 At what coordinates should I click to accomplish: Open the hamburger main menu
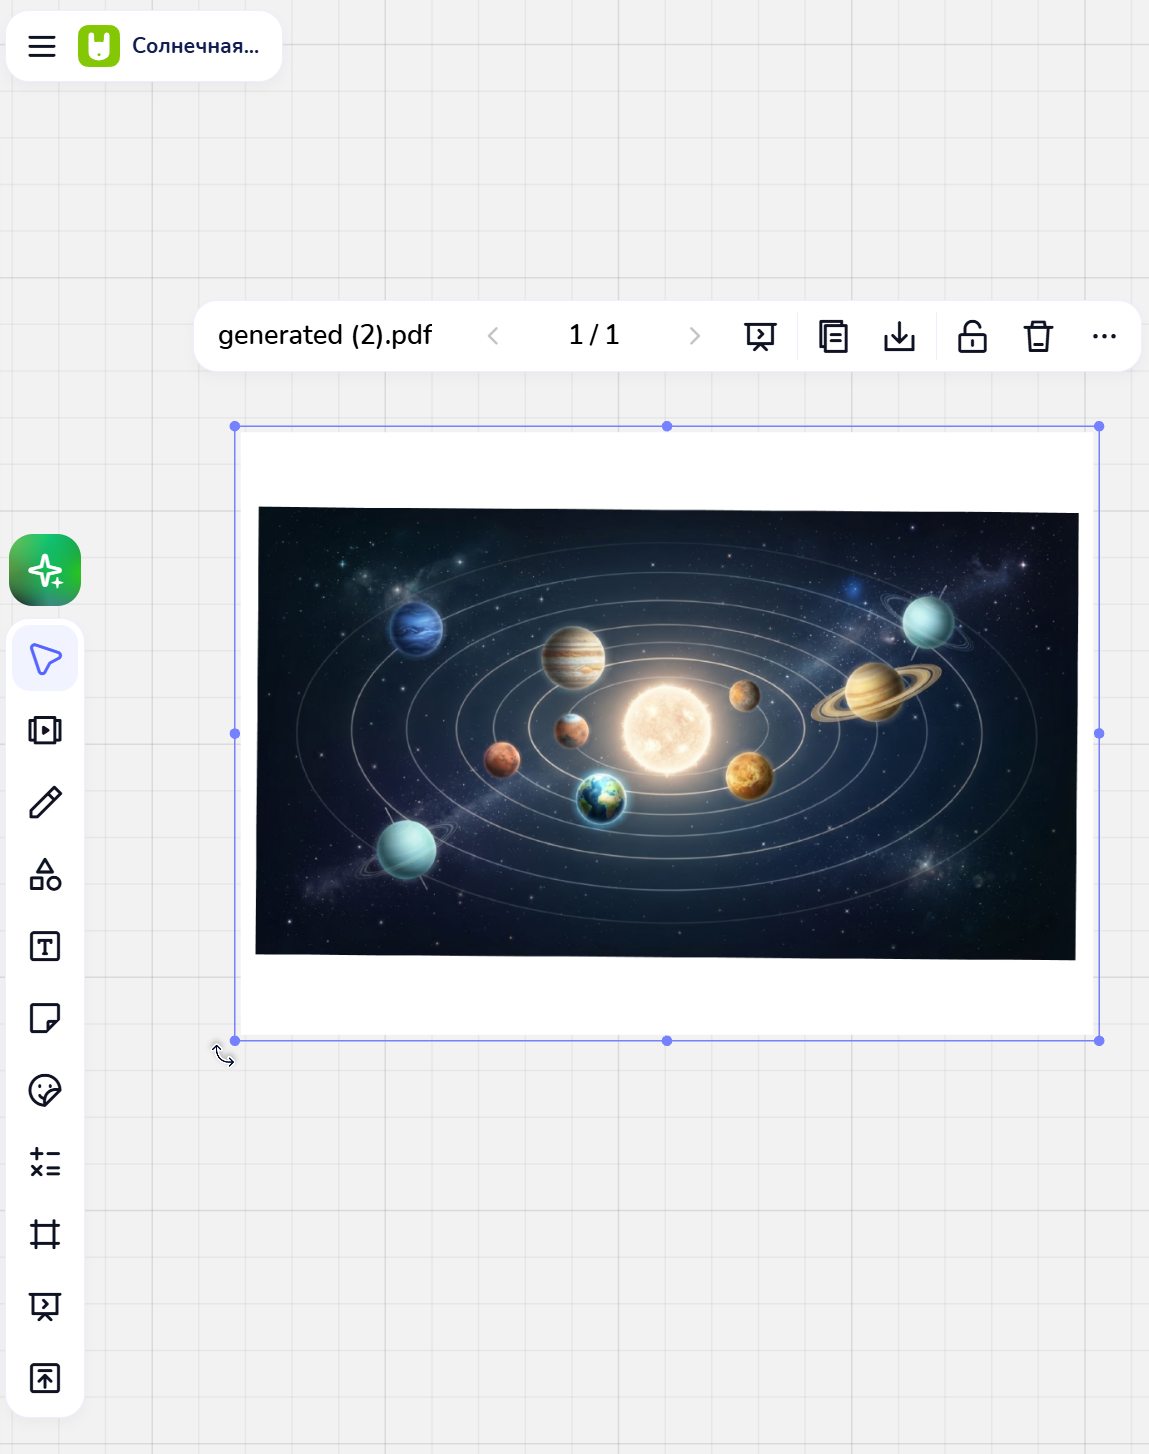[x=42, y=46]
